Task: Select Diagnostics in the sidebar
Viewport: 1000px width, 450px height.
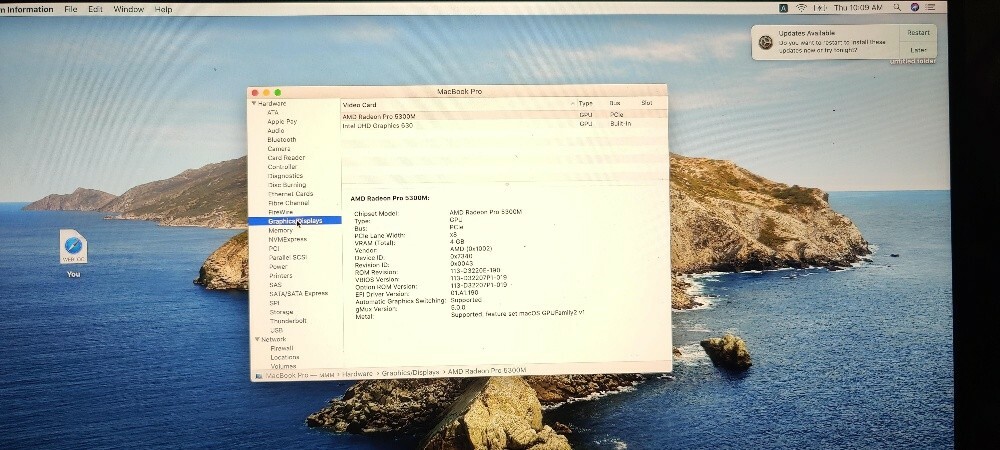Action: pyautogui.click(x=285, y=176)
